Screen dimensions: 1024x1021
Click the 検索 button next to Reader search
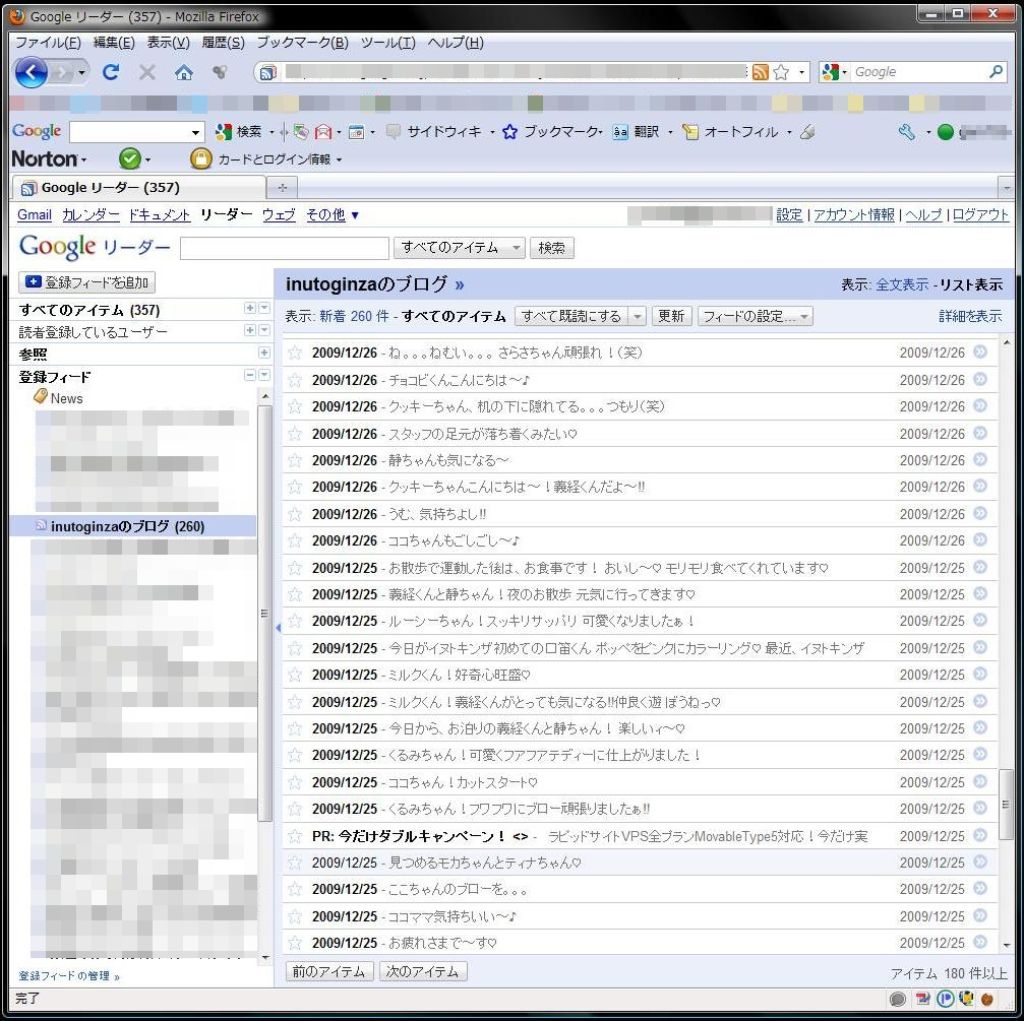pos(552,248)
